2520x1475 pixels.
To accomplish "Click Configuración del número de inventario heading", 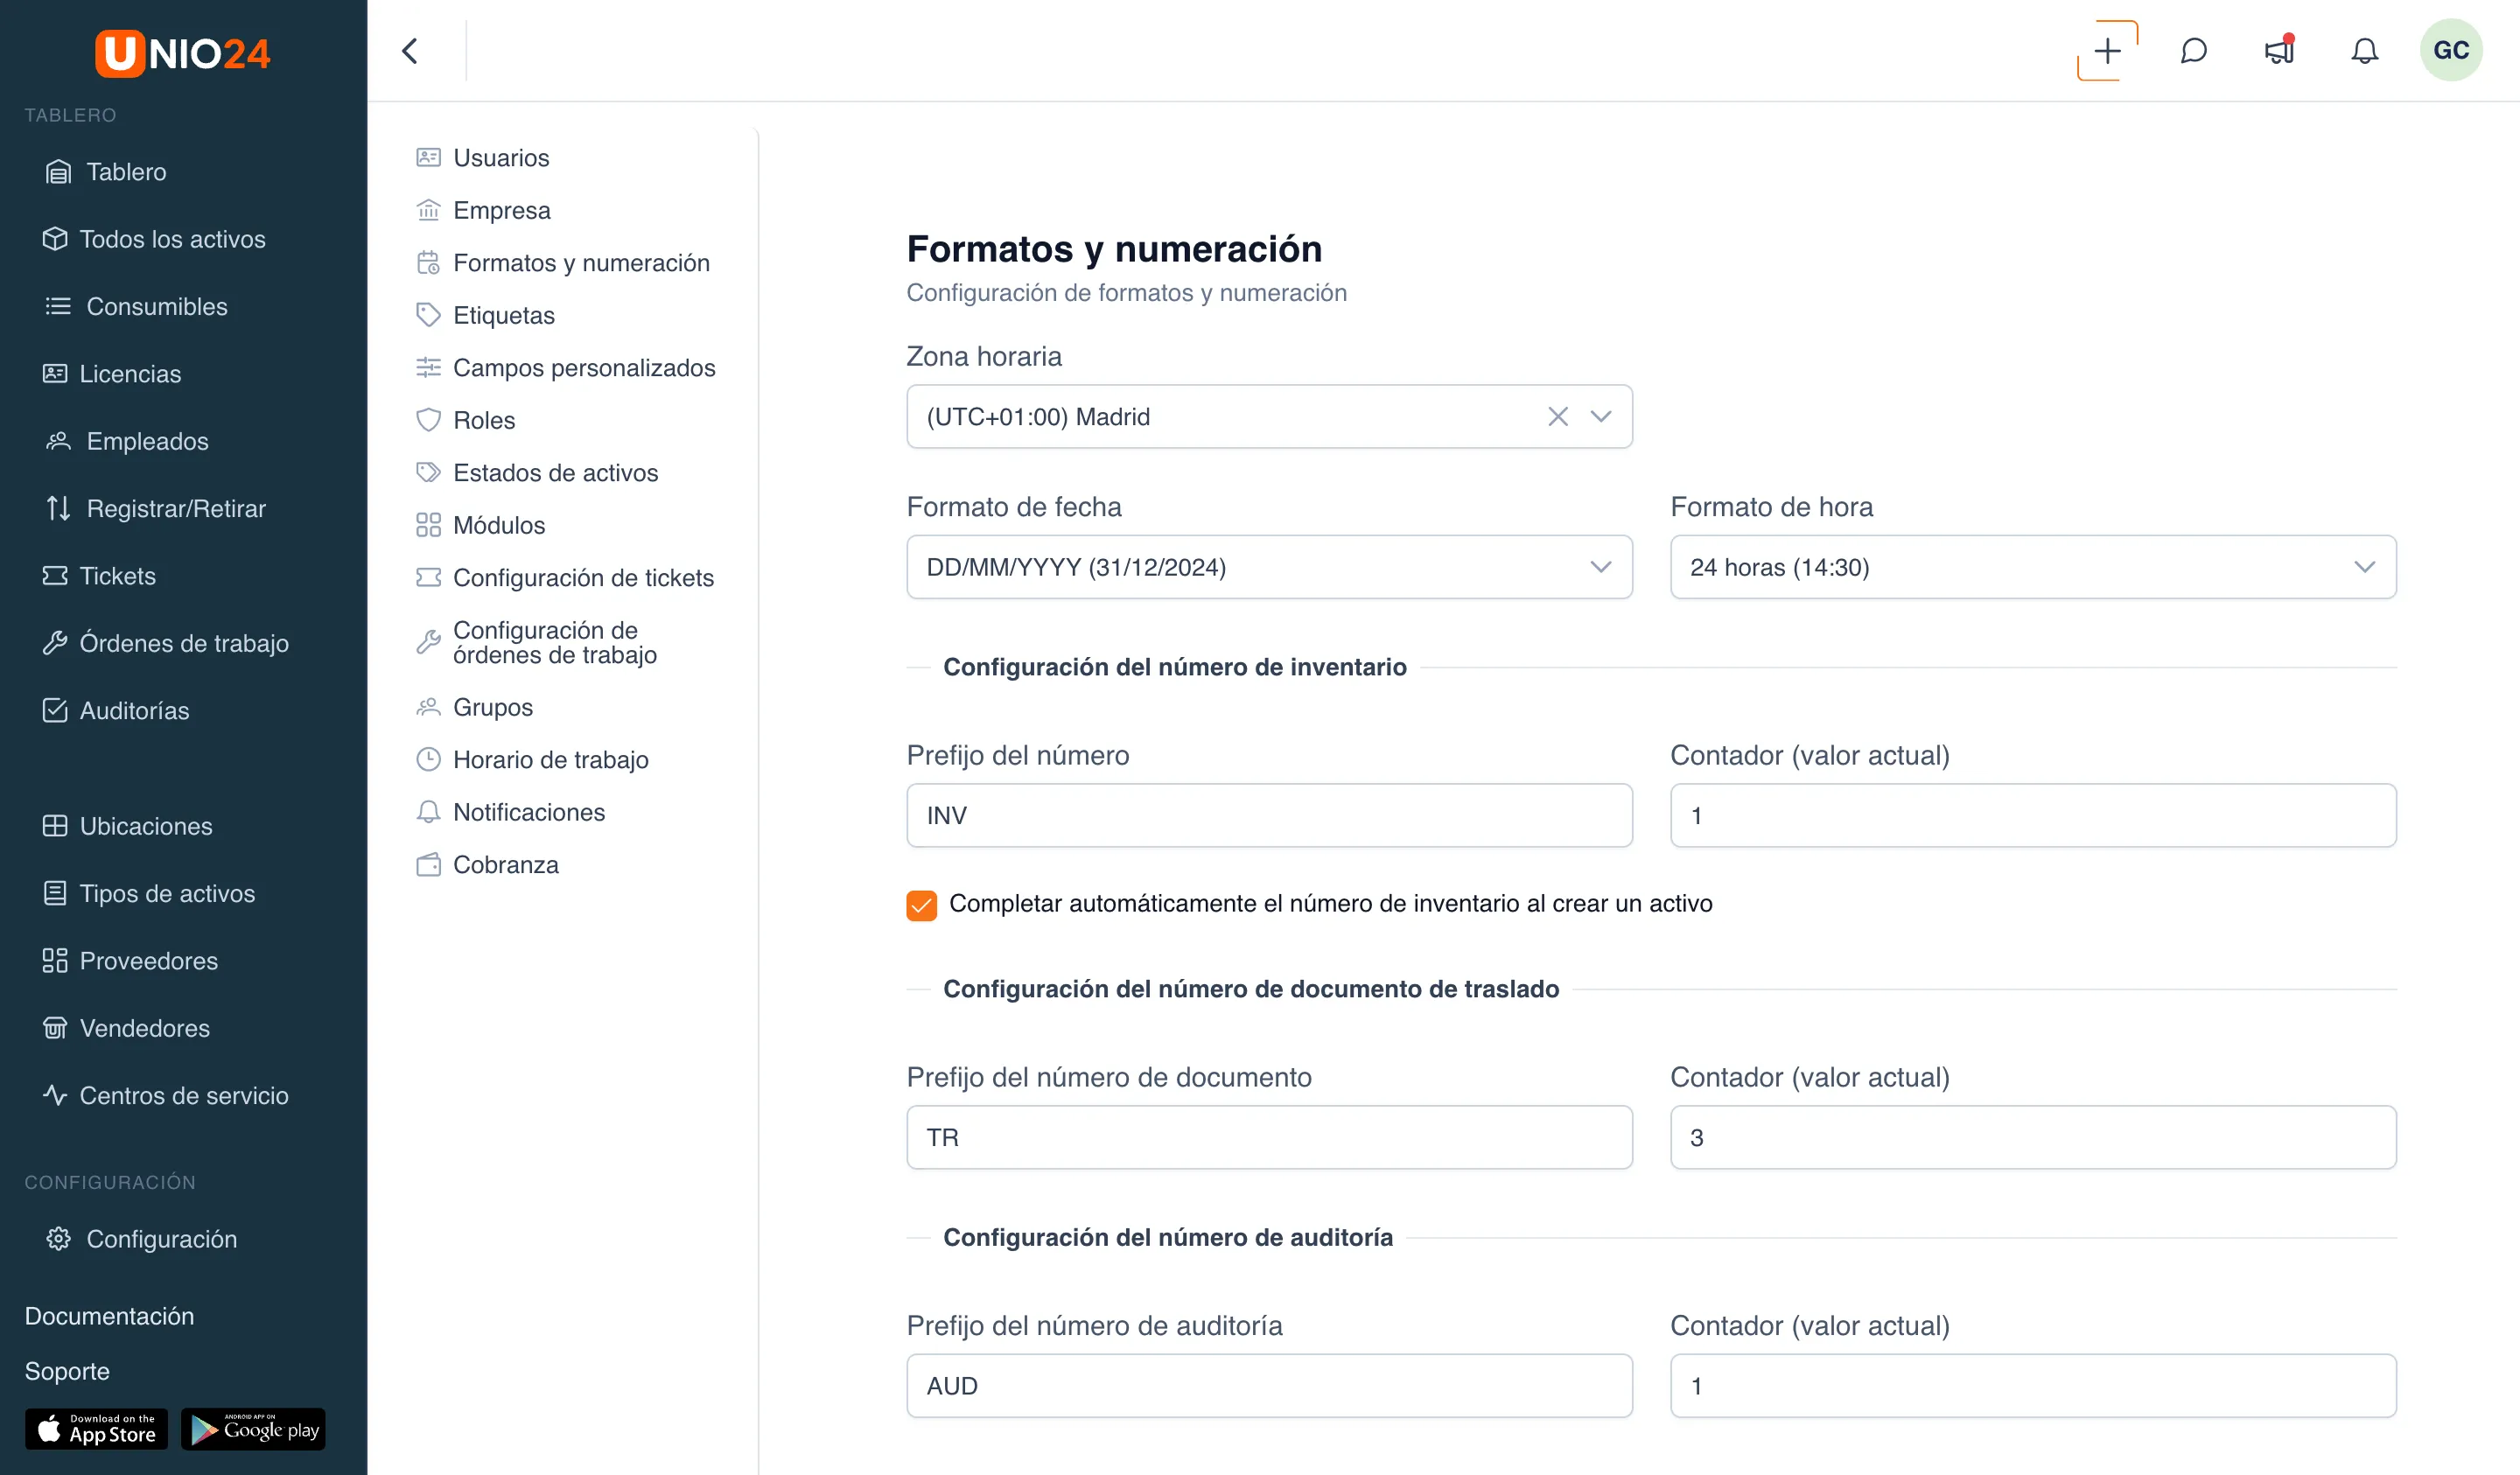I will point(1174,667).
